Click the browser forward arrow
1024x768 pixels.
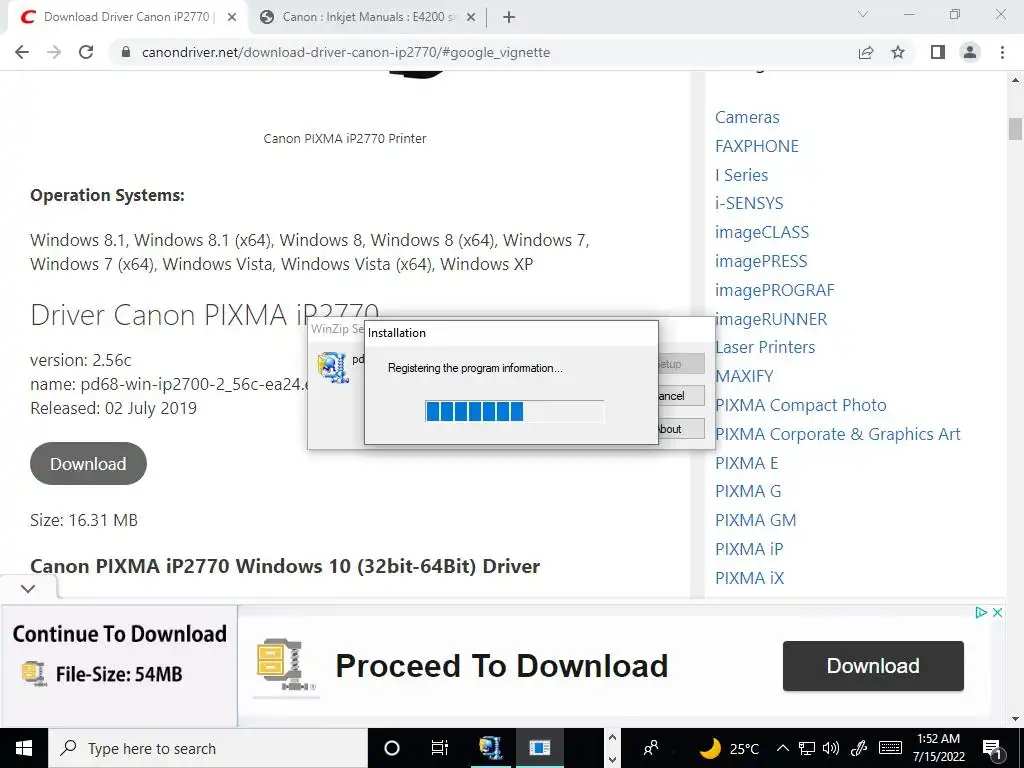(x=54, y=52)
